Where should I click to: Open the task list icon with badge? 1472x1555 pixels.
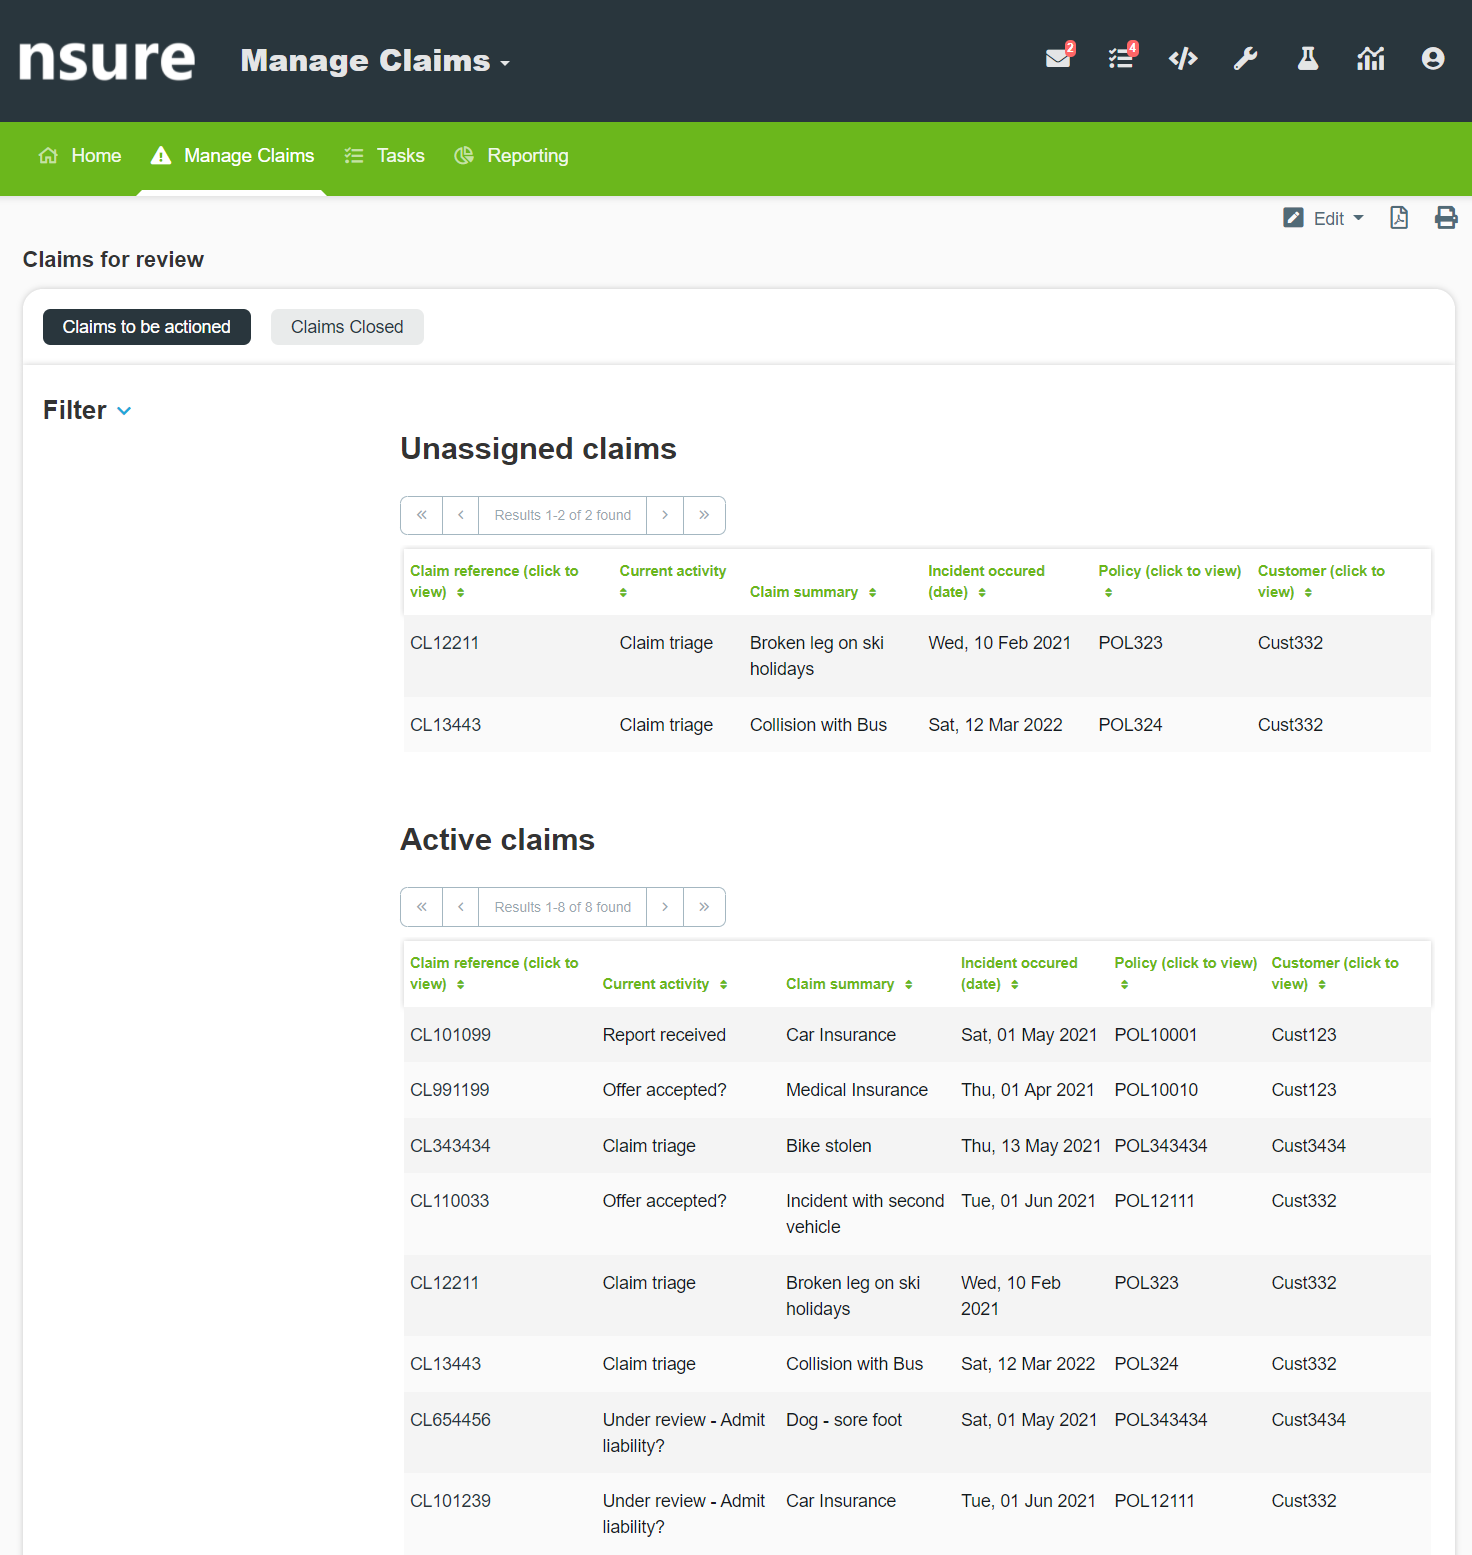tap(1121, 59)
